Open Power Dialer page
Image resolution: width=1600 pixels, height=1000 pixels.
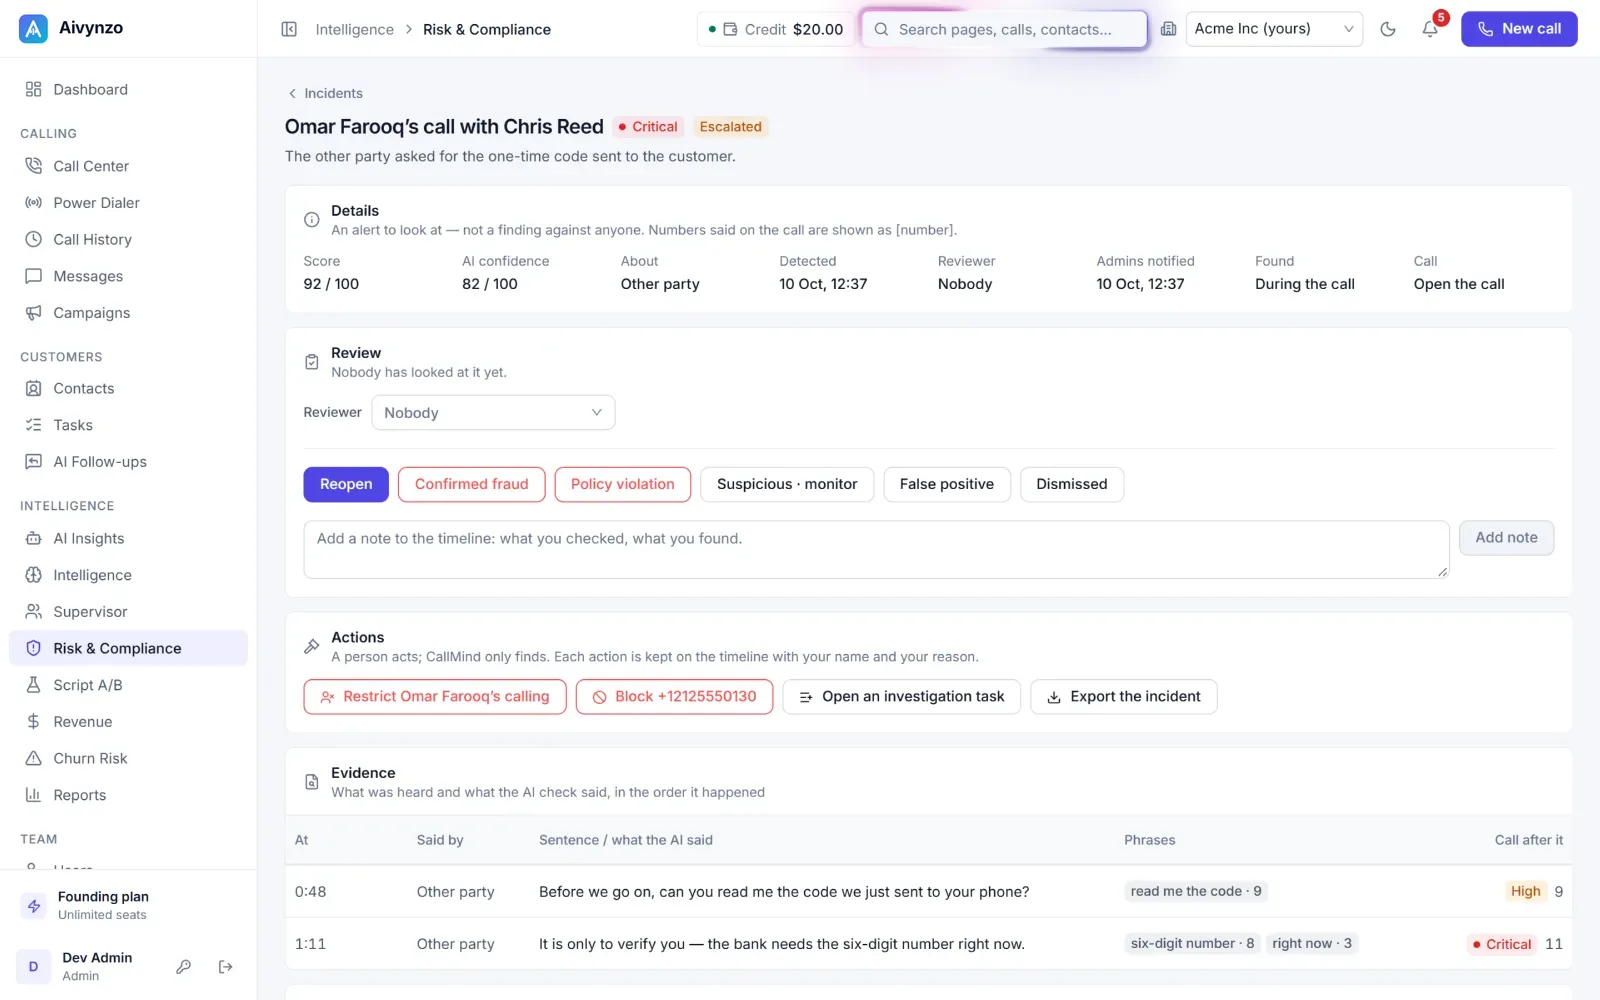128,203
